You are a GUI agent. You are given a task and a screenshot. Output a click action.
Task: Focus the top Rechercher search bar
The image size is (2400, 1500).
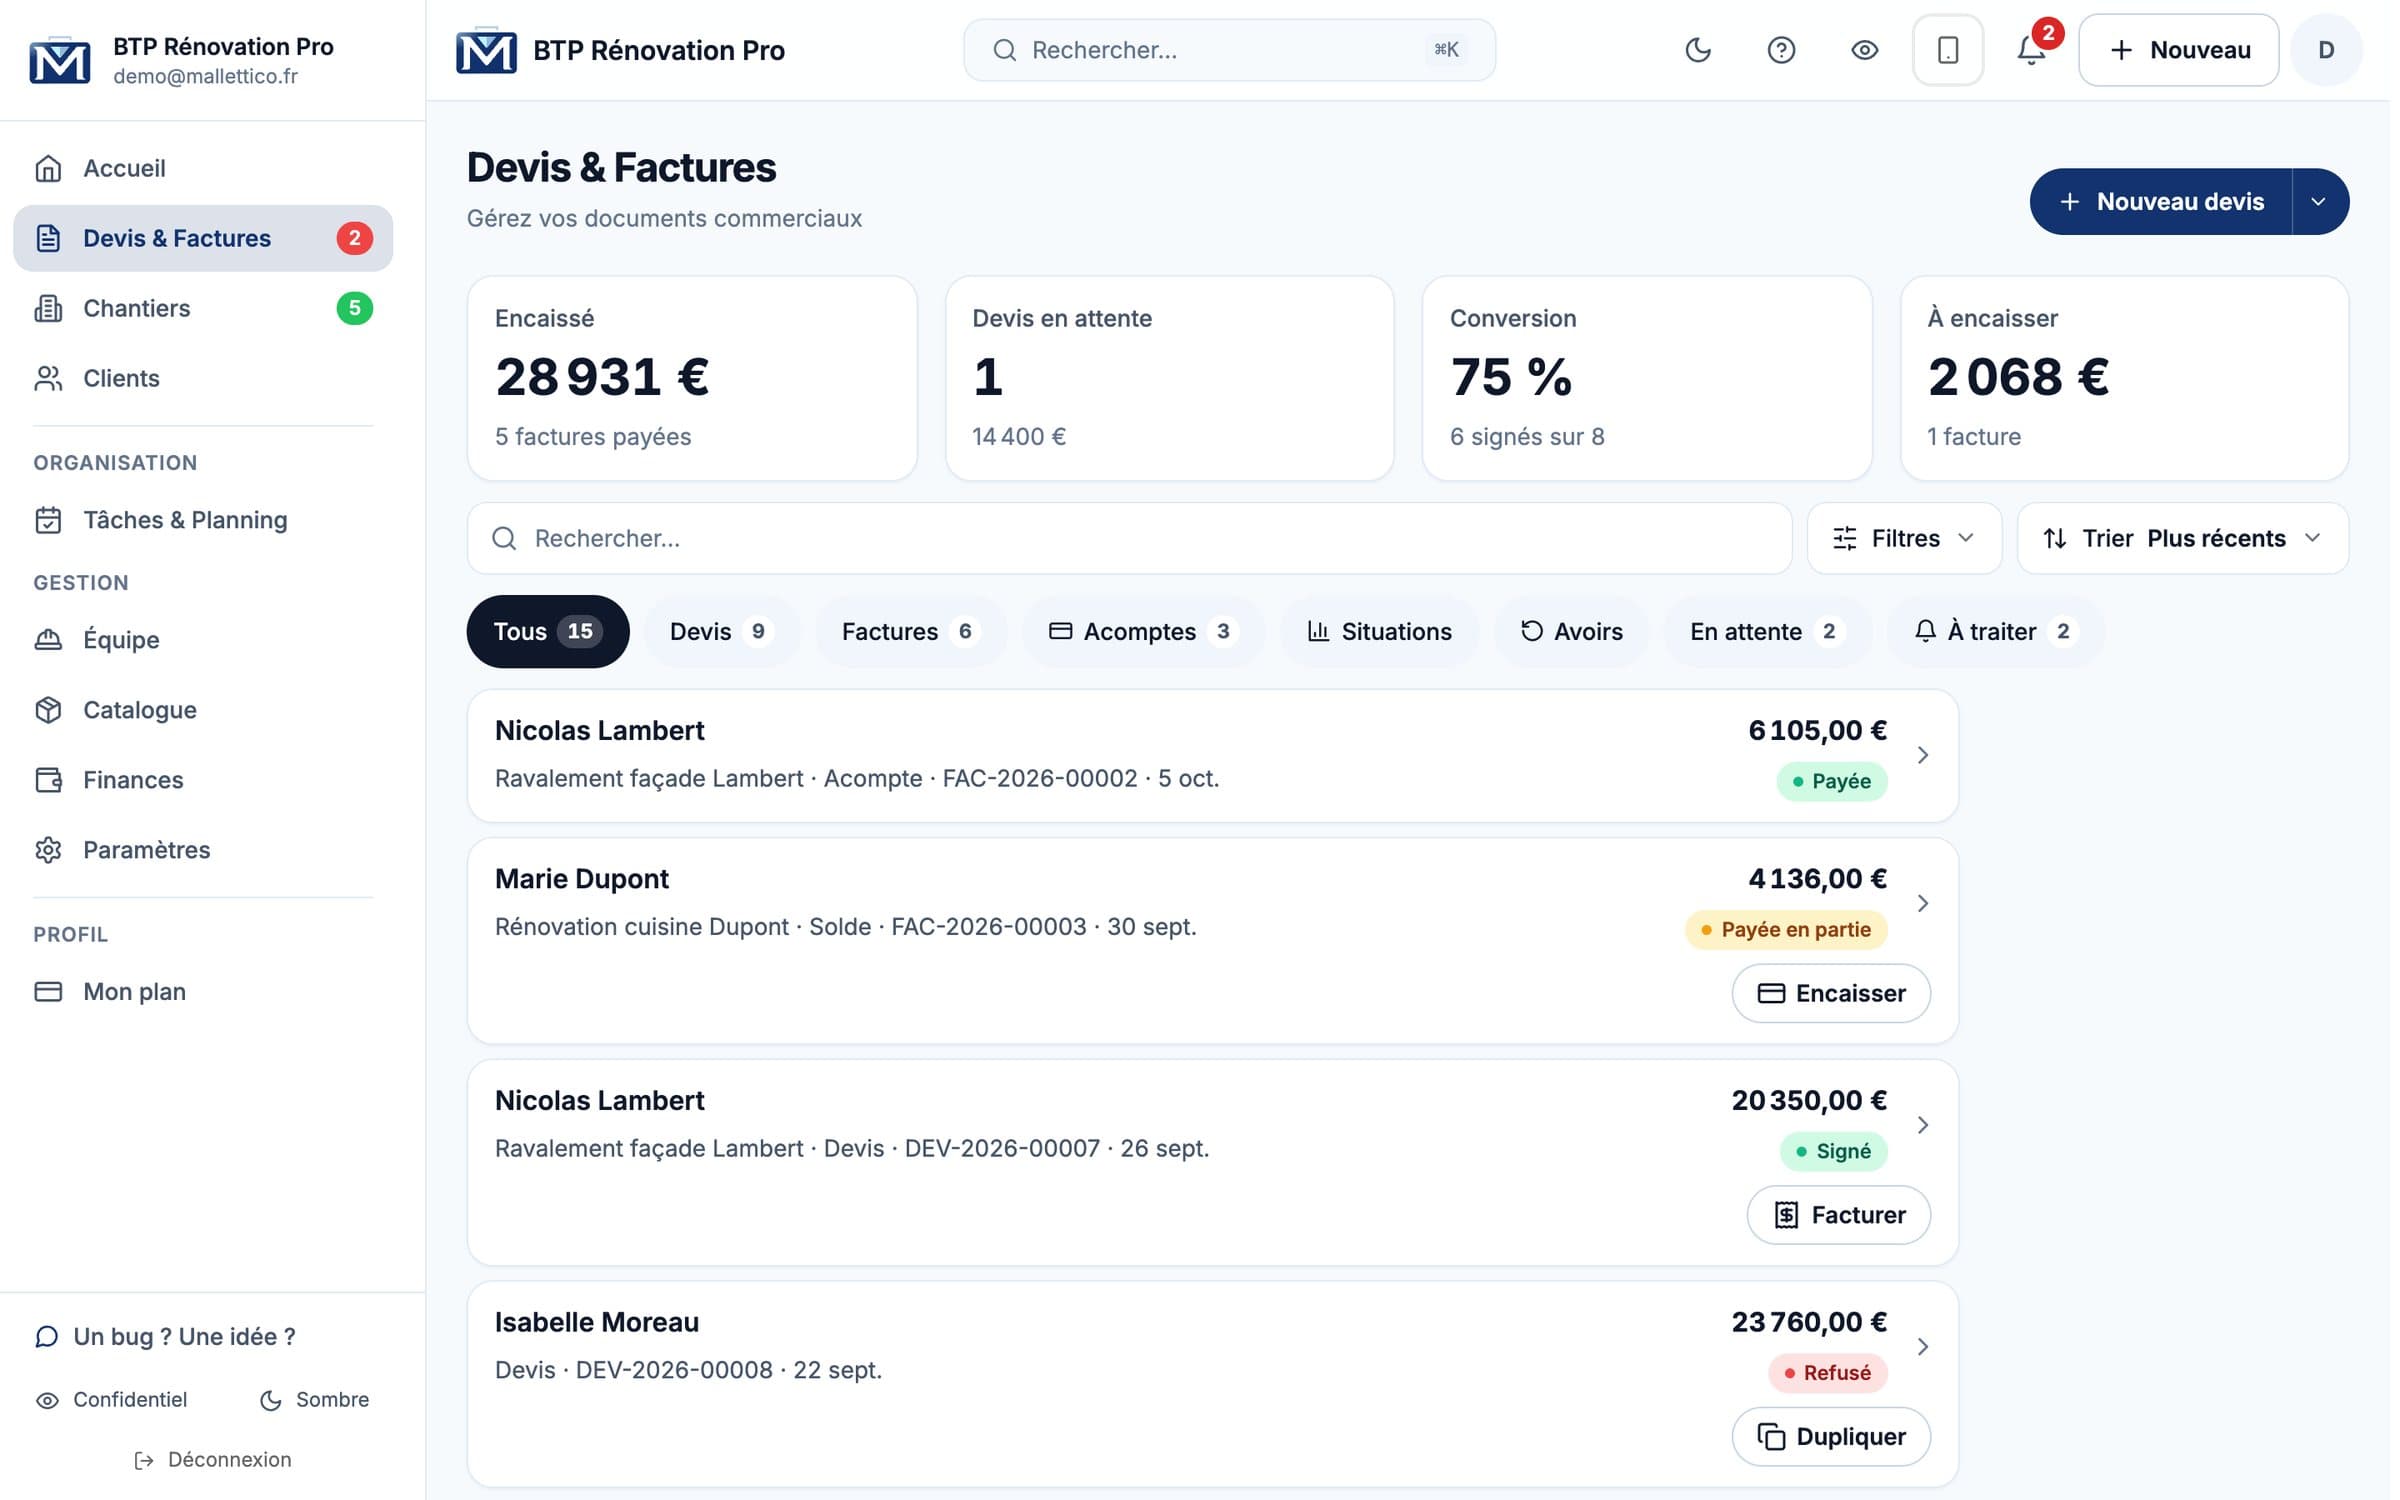pos(1229,50)
